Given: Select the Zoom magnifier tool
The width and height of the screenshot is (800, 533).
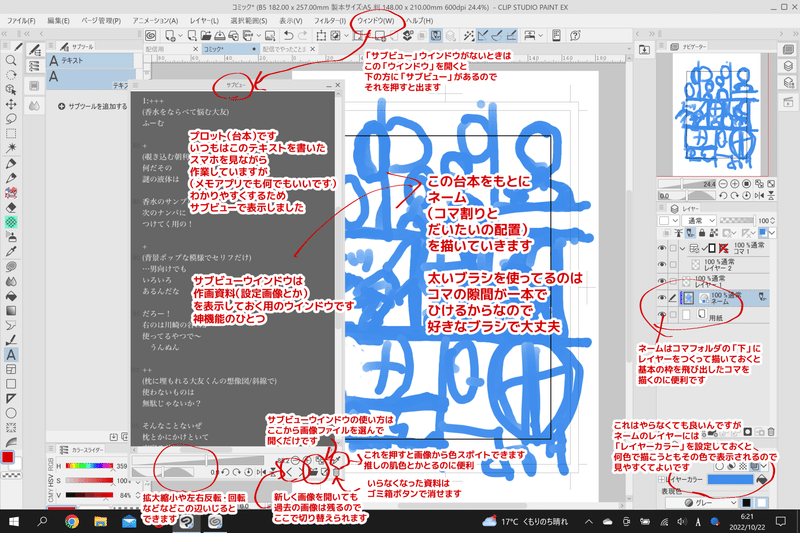Looking at the screenshot, I should point(11,61).
